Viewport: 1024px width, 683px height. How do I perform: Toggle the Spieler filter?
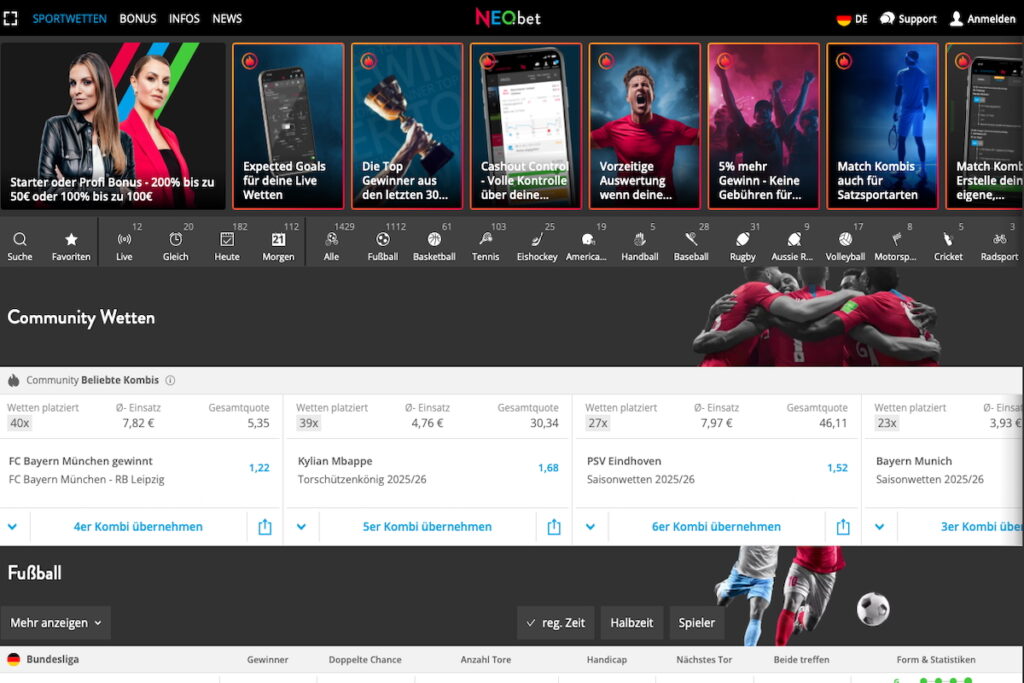697,623
